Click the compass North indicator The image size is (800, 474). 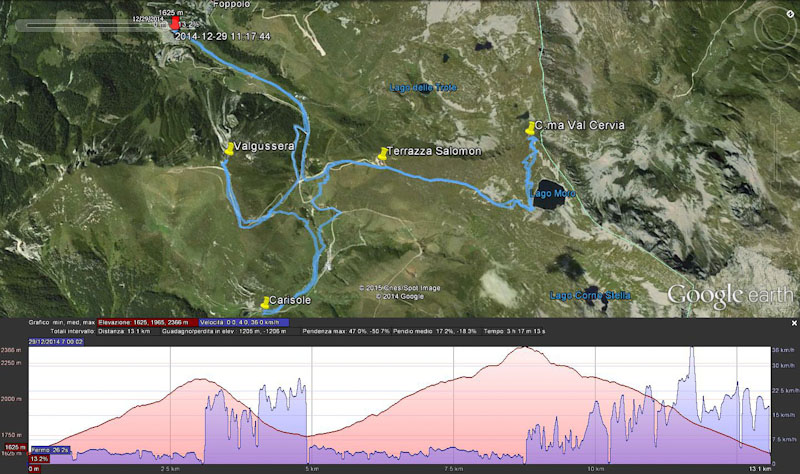(790, 14)
